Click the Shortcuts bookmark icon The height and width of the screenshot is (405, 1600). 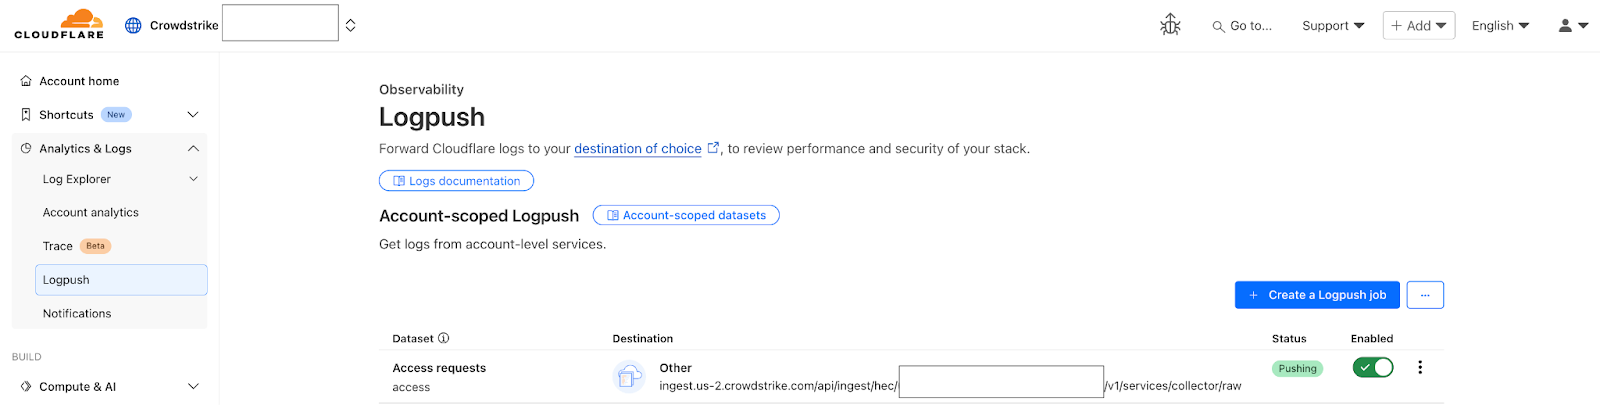[26, 115]
